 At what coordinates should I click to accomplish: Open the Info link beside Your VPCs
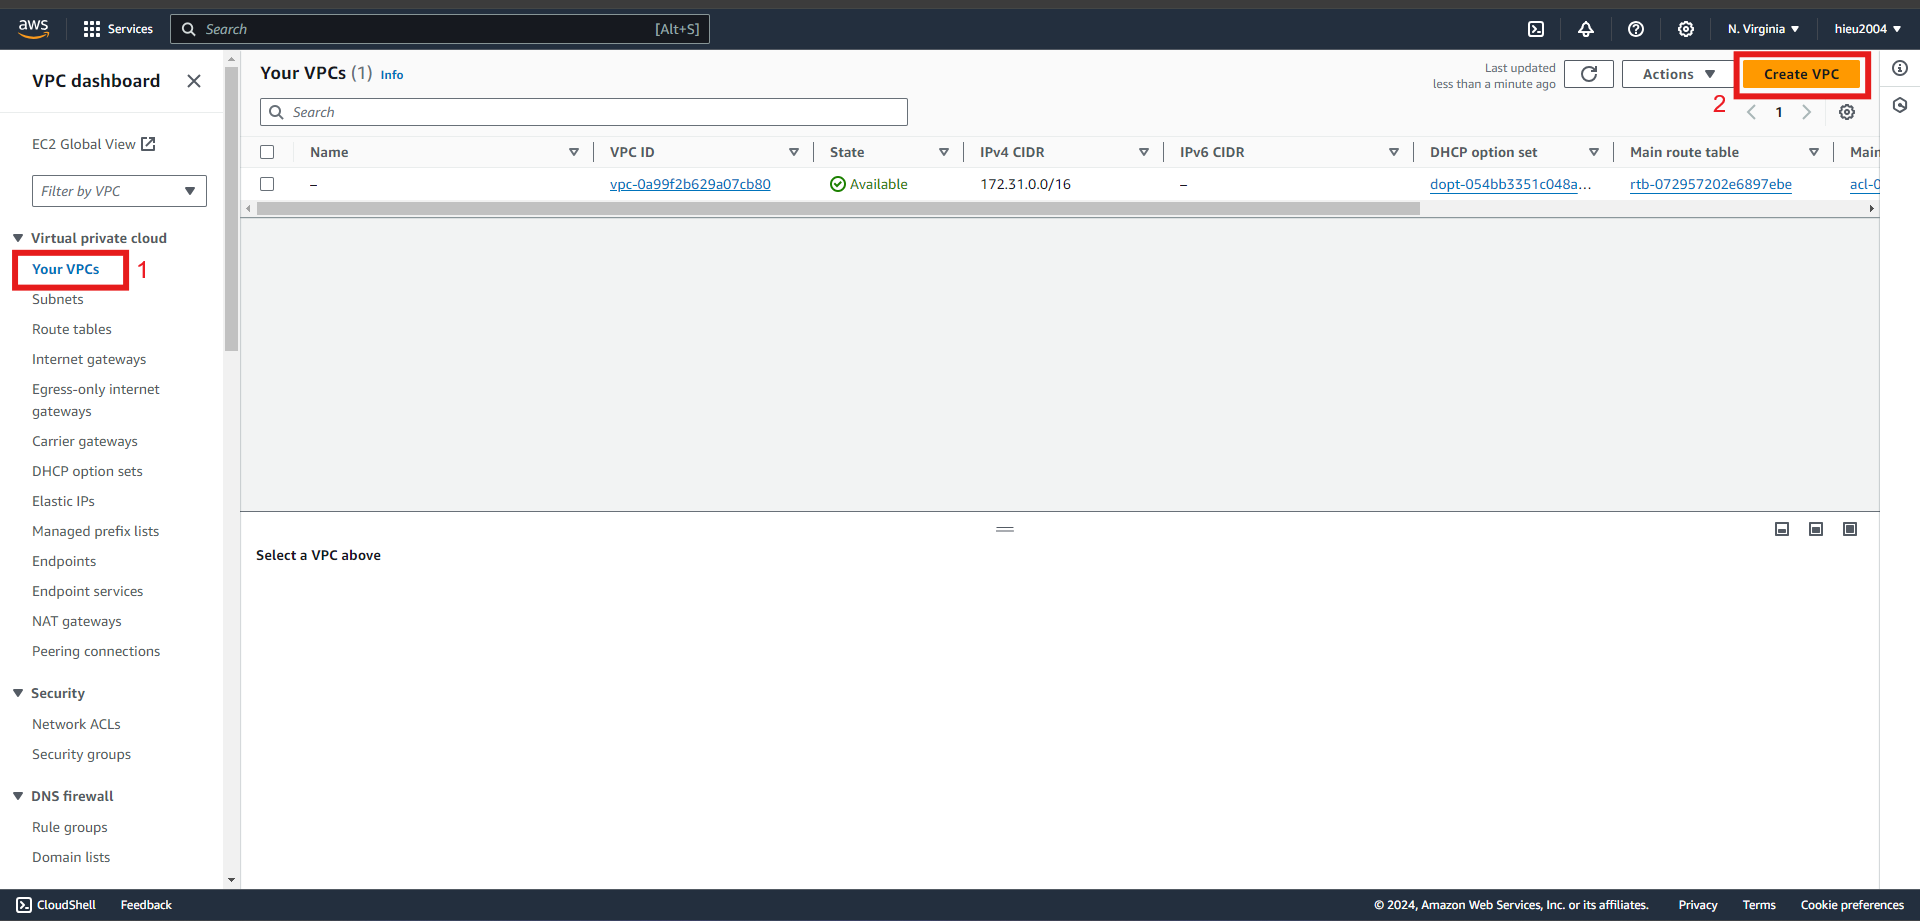[392, 75]
